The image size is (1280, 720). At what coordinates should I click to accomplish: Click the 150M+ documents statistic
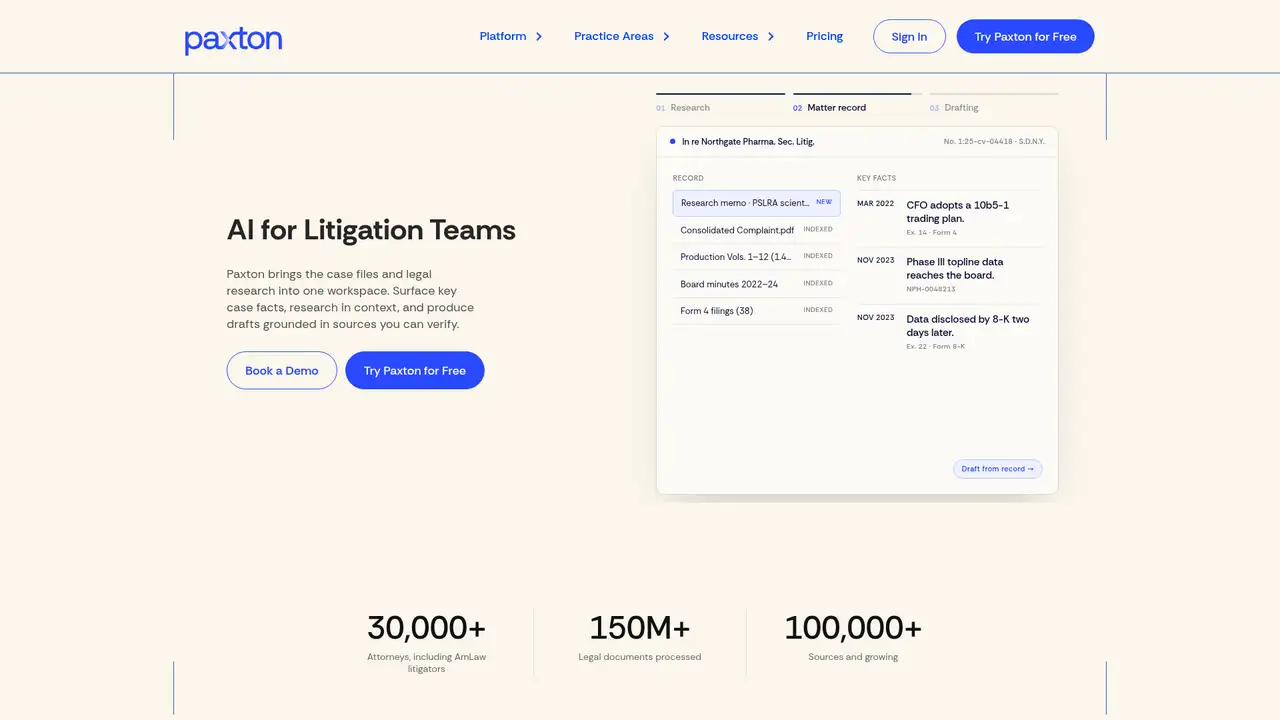[640, 636]
